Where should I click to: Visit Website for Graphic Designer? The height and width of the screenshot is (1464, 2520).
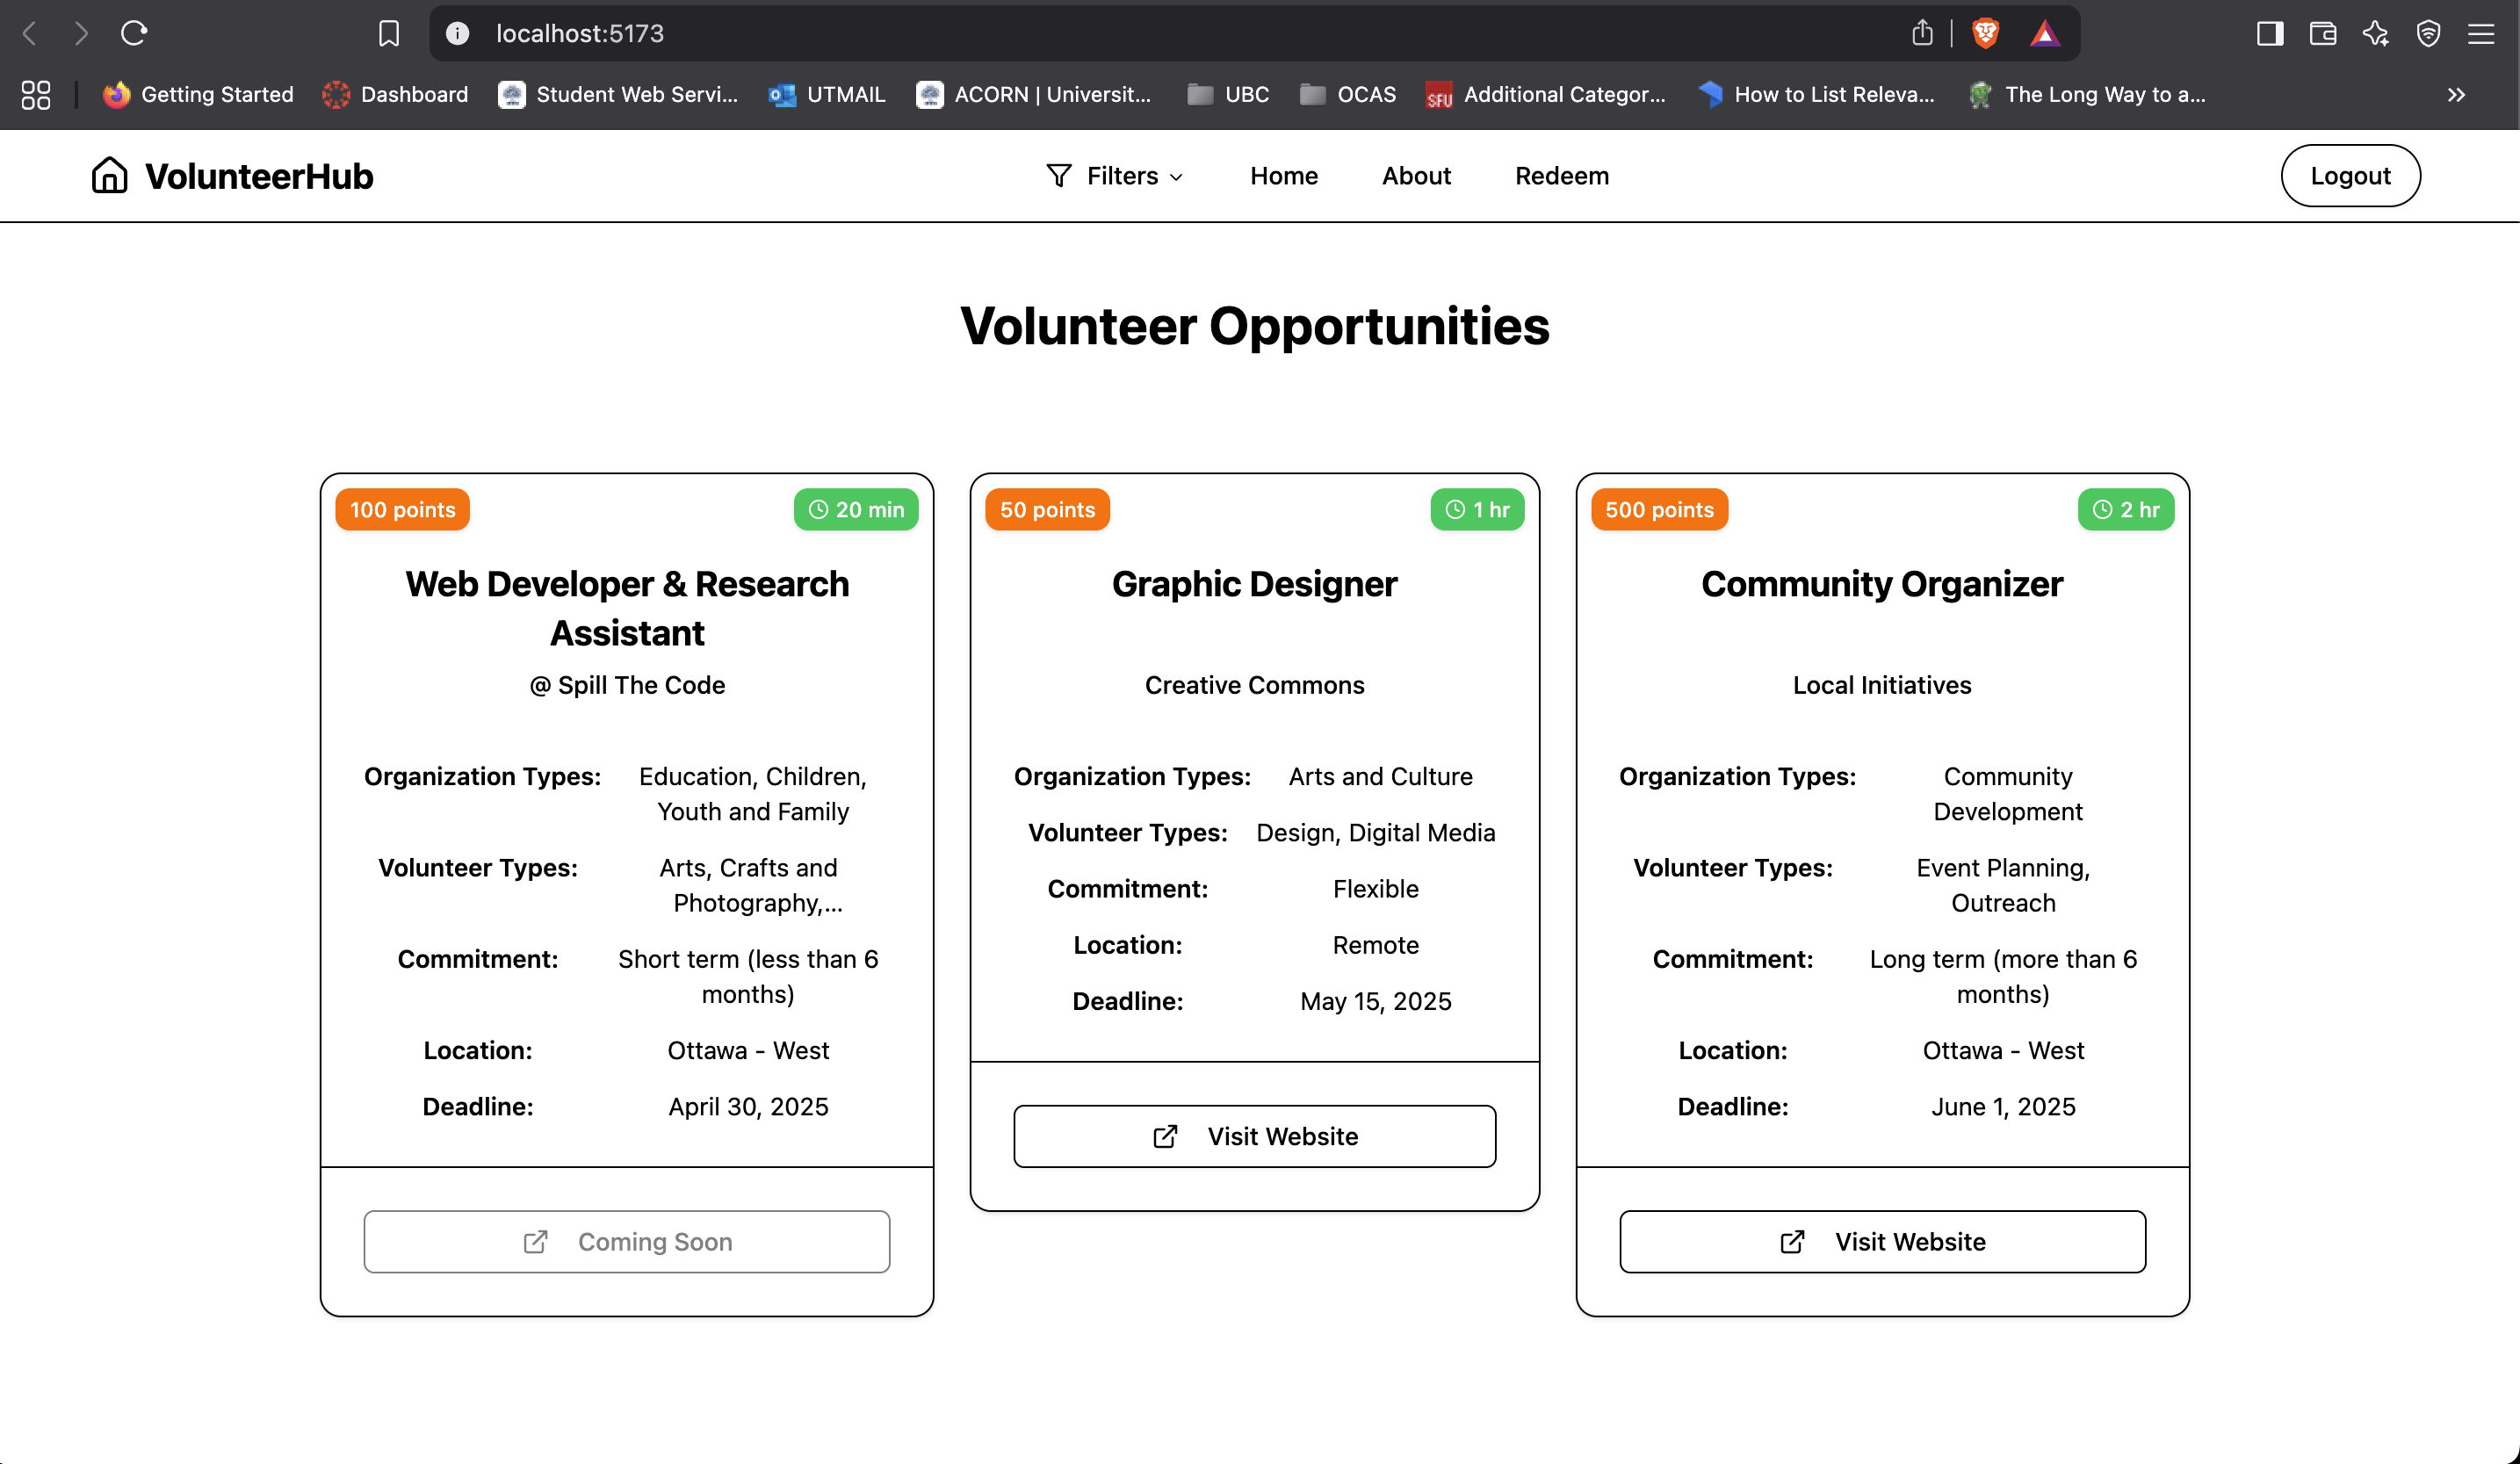click(x=1254, y=1136)
